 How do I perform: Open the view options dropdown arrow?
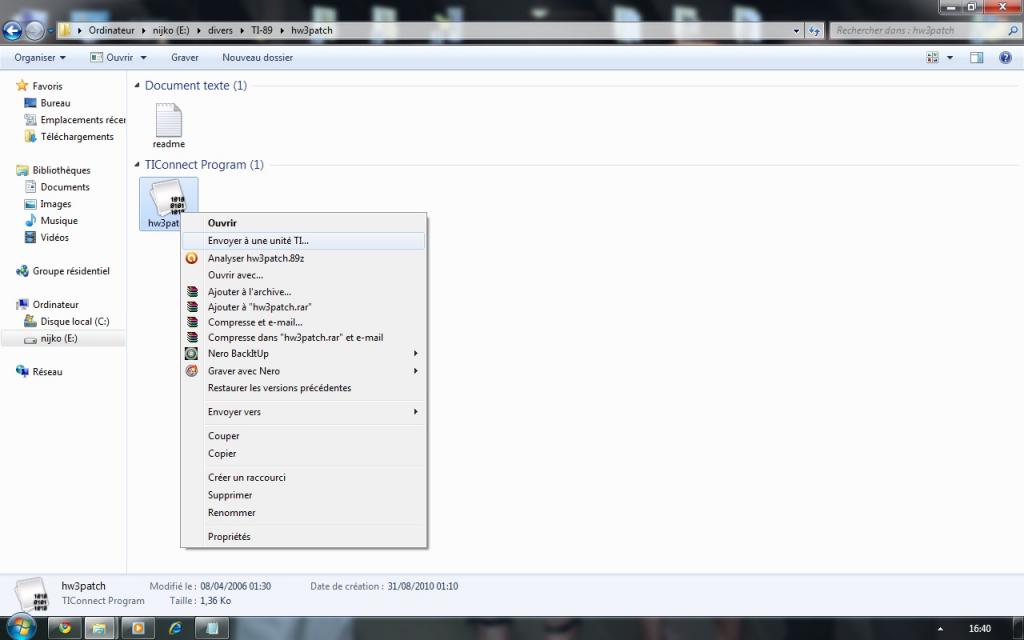tap(950, 57)
